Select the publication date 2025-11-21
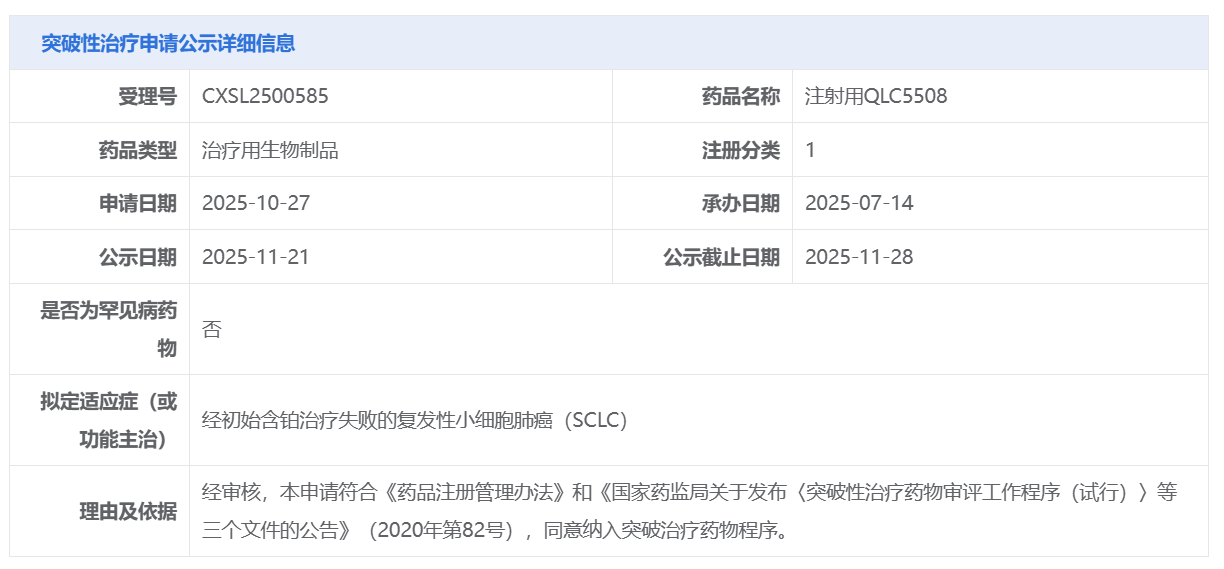The image size is (1224, 569). (256, 257)
